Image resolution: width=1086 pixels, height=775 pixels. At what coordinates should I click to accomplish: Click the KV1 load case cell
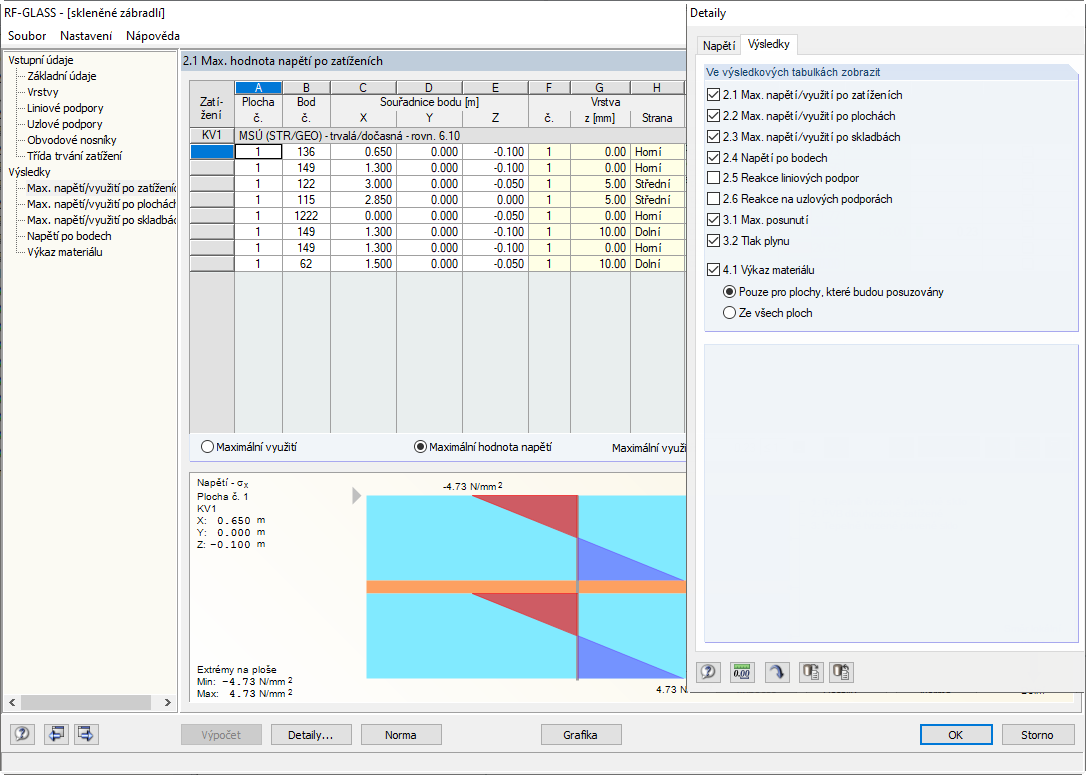tap(212, 135)
